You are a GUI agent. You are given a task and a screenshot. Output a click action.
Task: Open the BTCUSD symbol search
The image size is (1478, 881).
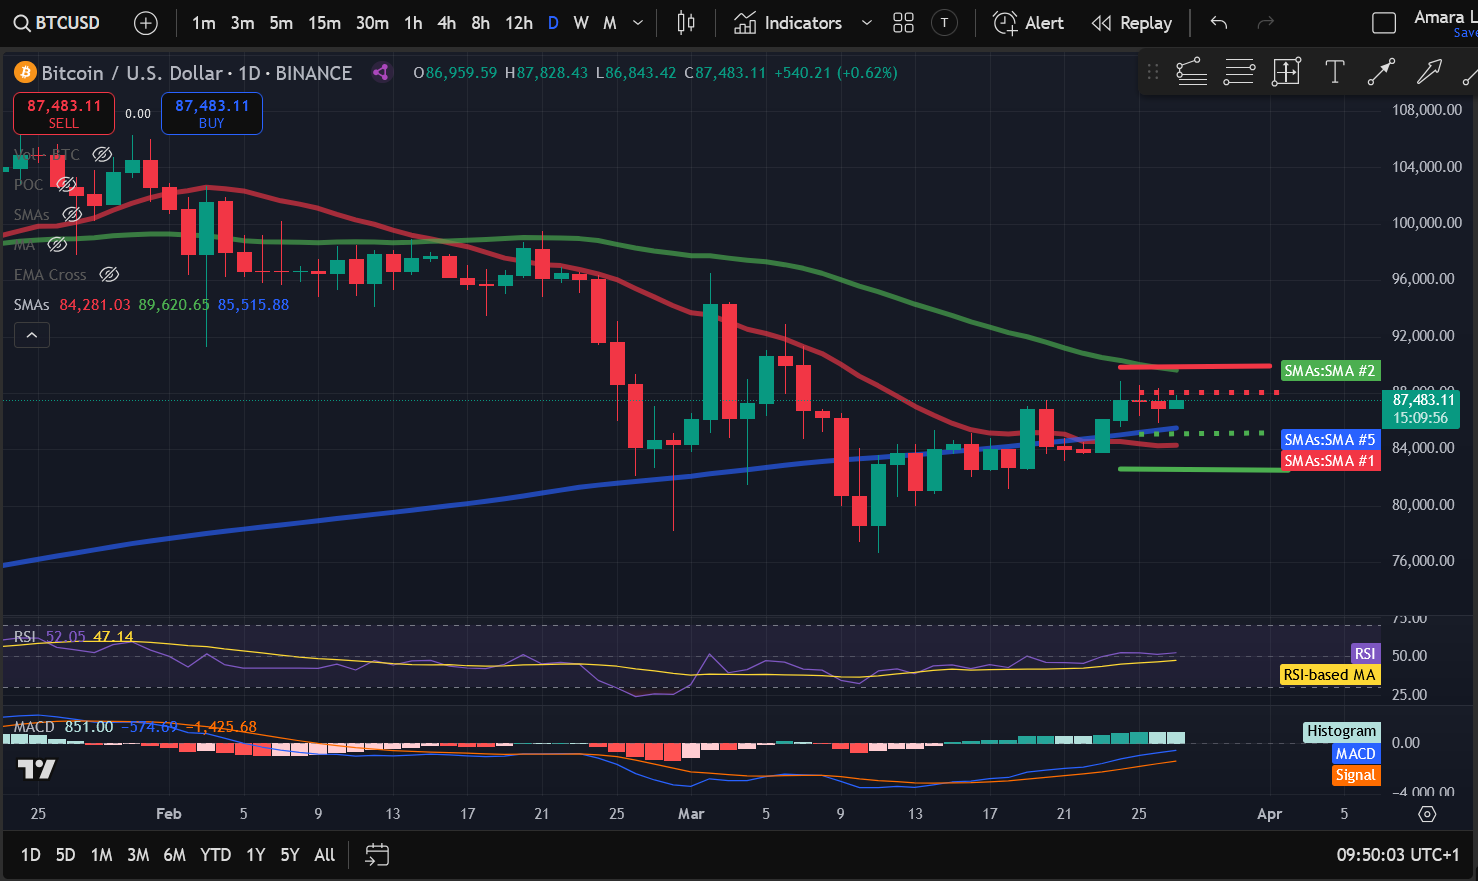tap(57, 23)
